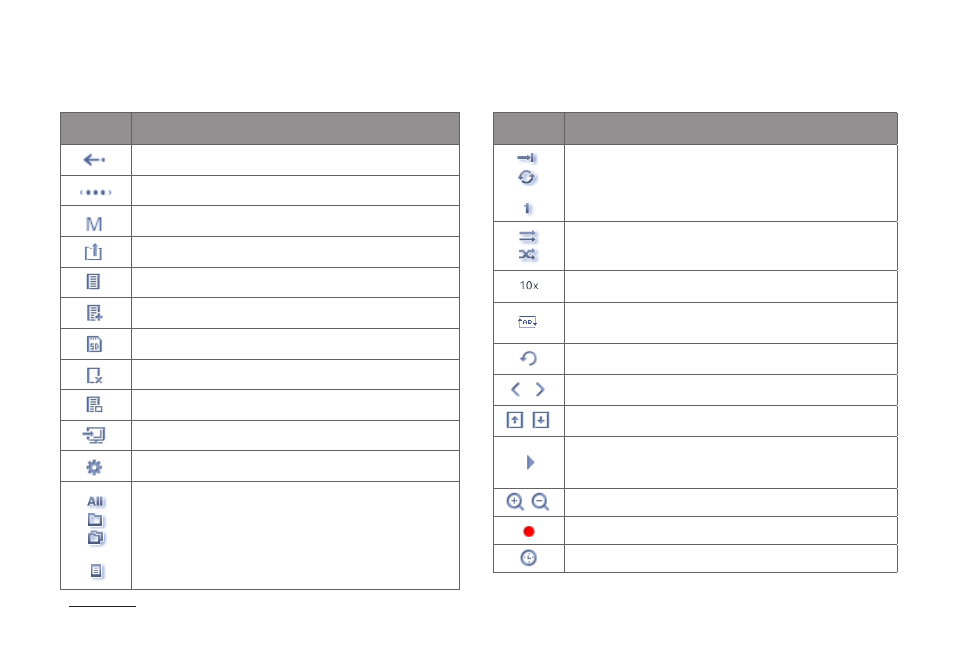This screenshot has height=647, width=954.
Task: Click the share upload arrow icon
Action: tap(93, 251)
